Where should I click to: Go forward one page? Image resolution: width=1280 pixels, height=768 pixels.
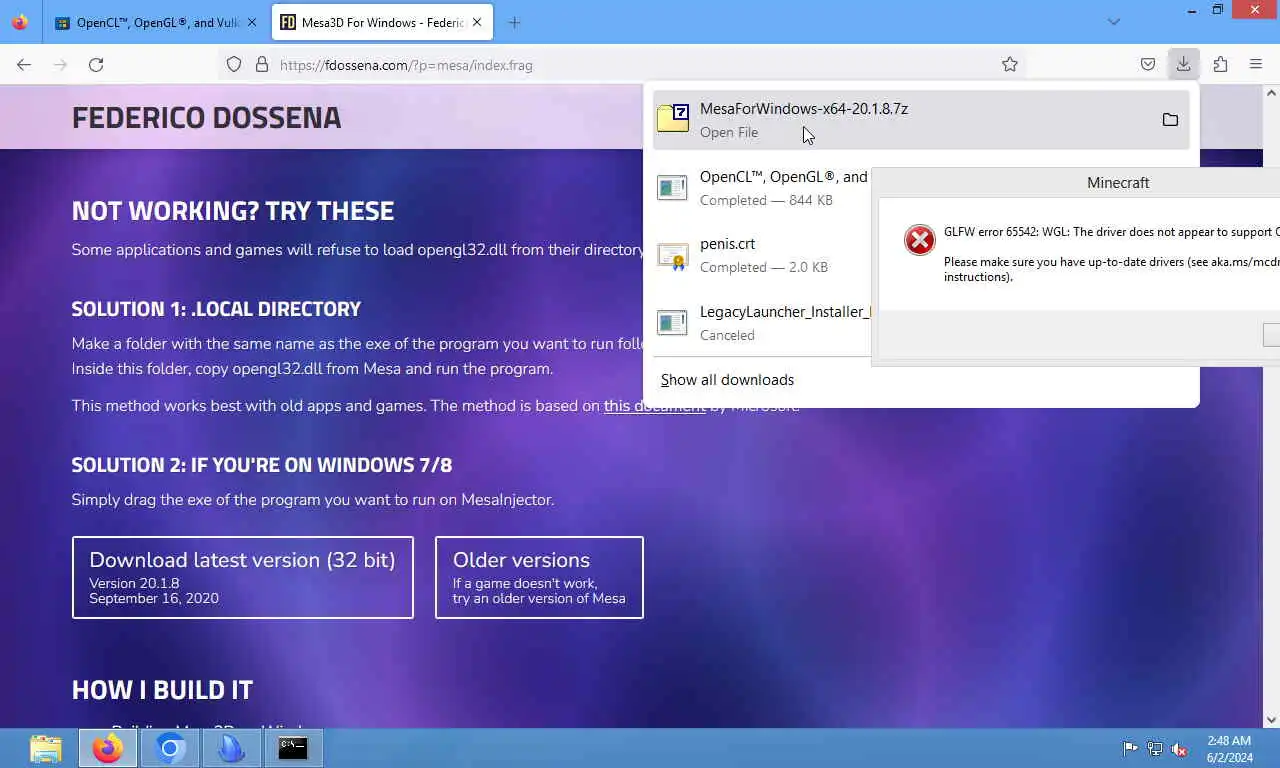point(60,65)
